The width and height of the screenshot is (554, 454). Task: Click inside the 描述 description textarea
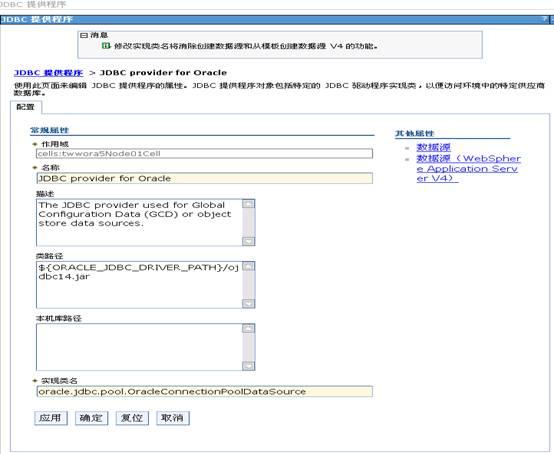click(140, 223)
